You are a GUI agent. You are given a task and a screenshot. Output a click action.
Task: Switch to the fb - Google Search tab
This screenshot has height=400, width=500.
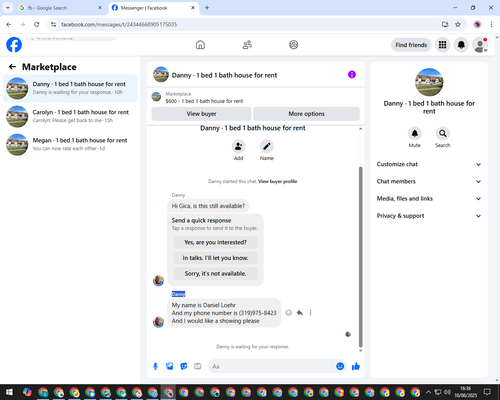point(60,8)
